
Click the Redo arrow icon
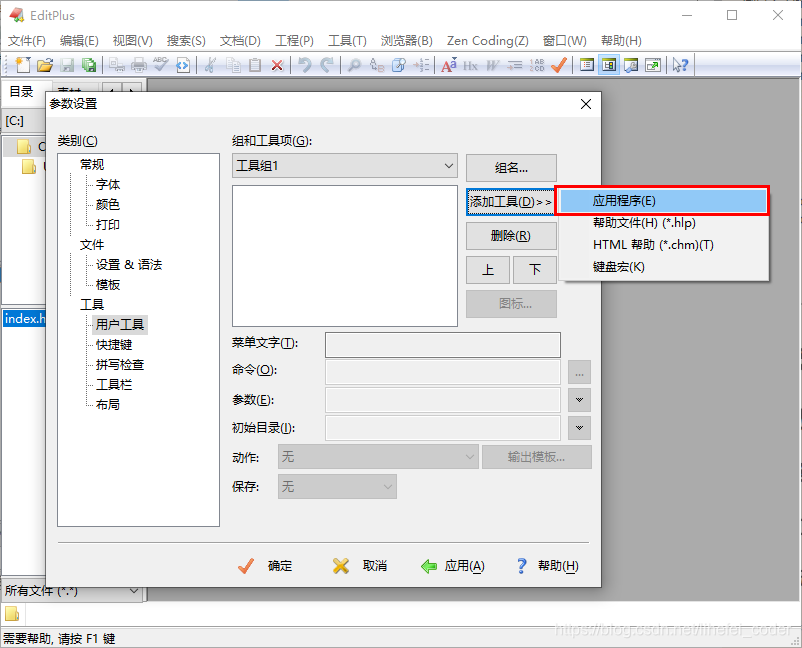326,65
